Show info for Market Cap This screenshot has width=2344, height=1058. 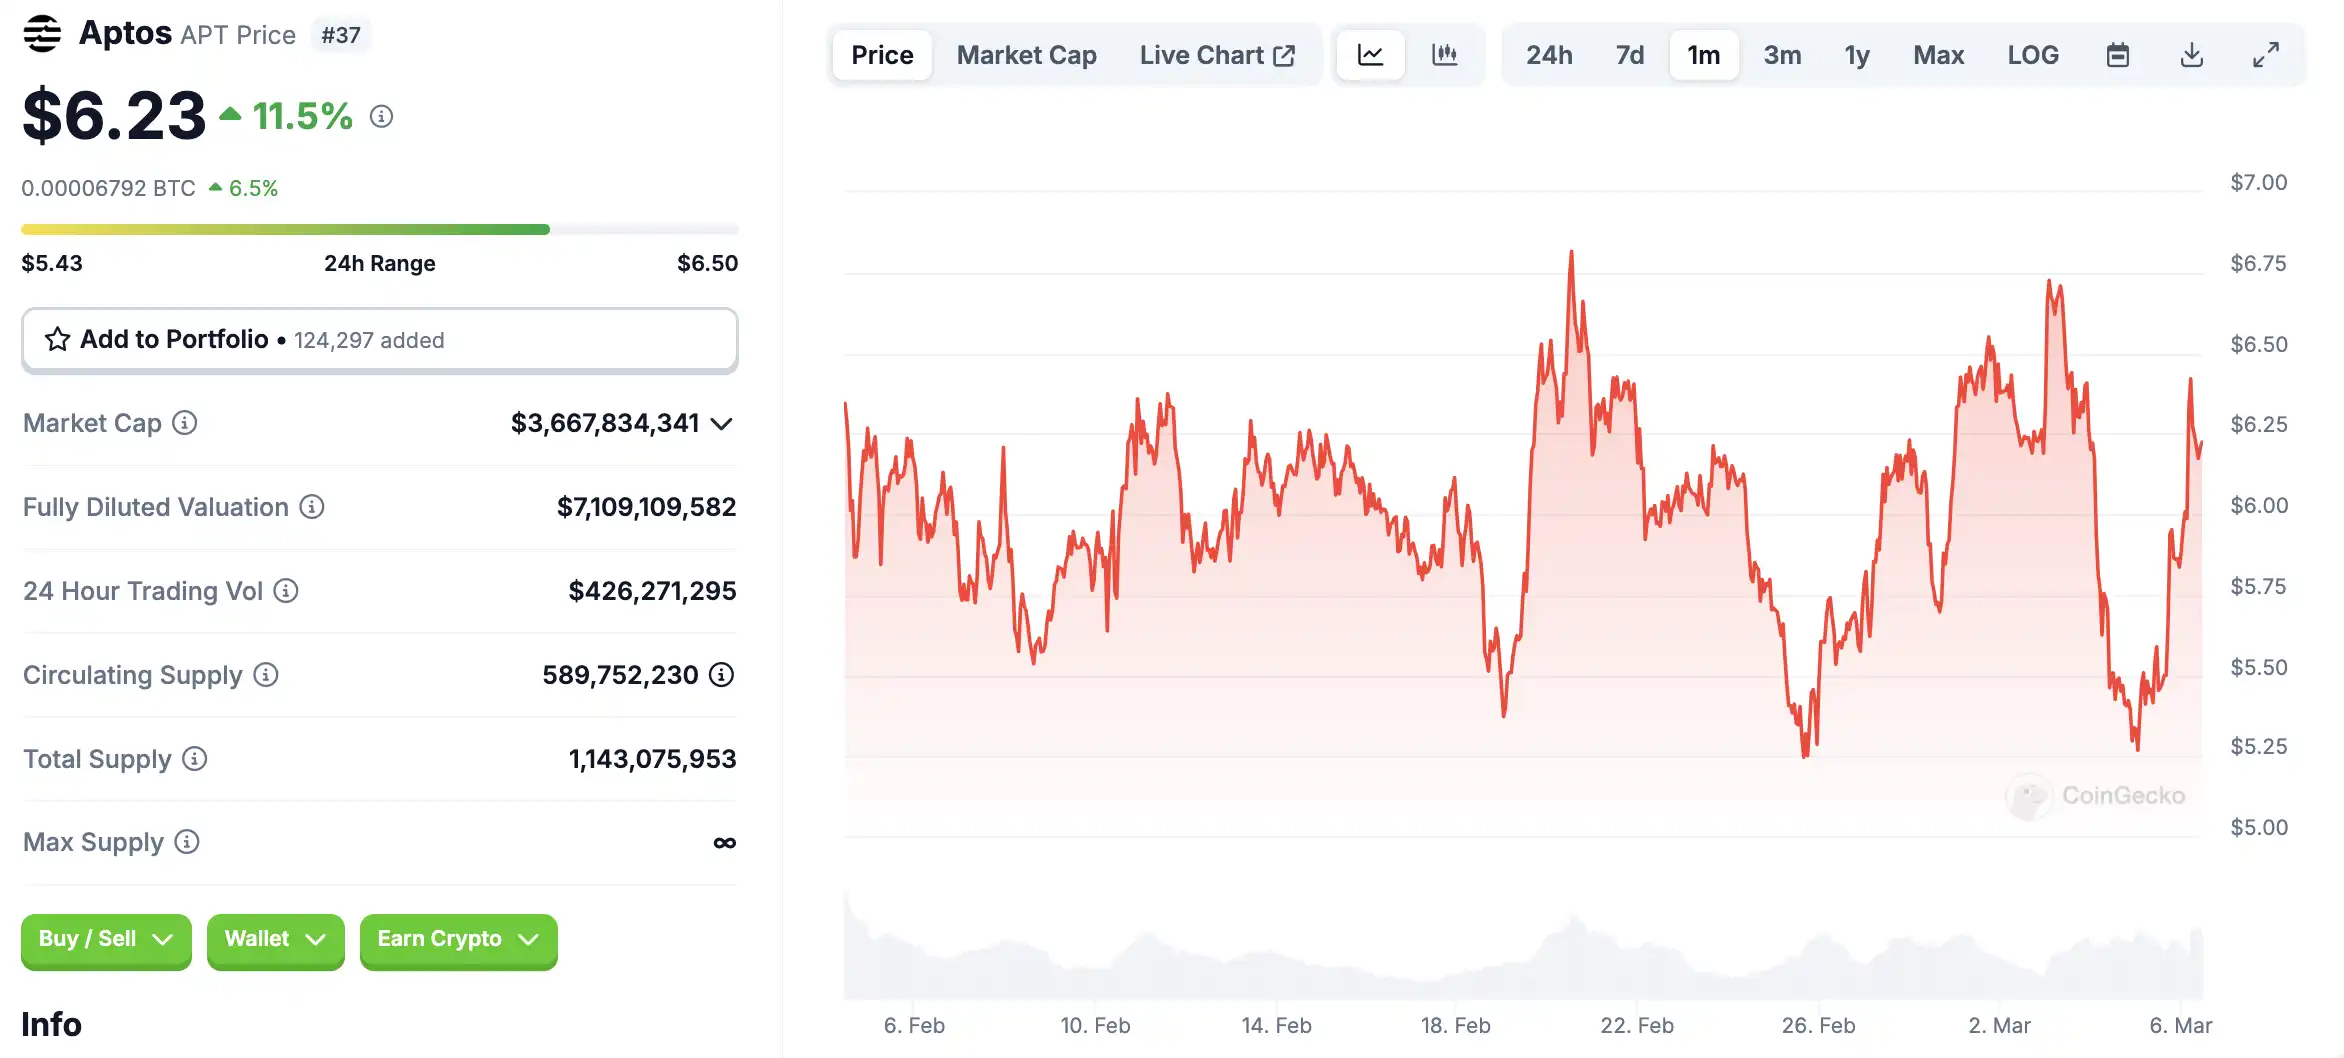(185, 423)
